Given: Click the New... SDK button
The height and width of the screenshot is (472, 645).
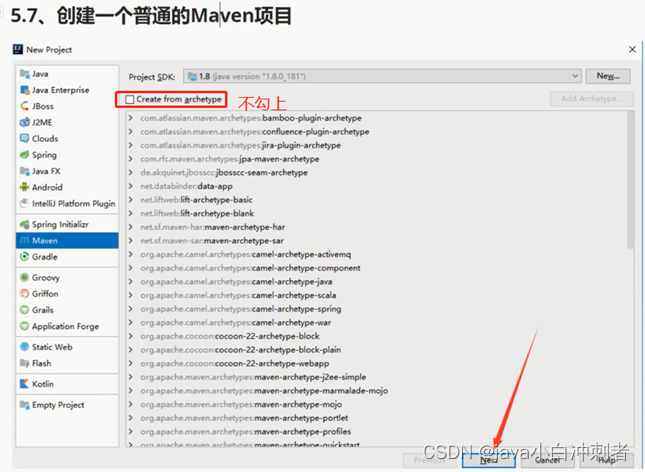Looking at the screenshot, I should point(608,76).
